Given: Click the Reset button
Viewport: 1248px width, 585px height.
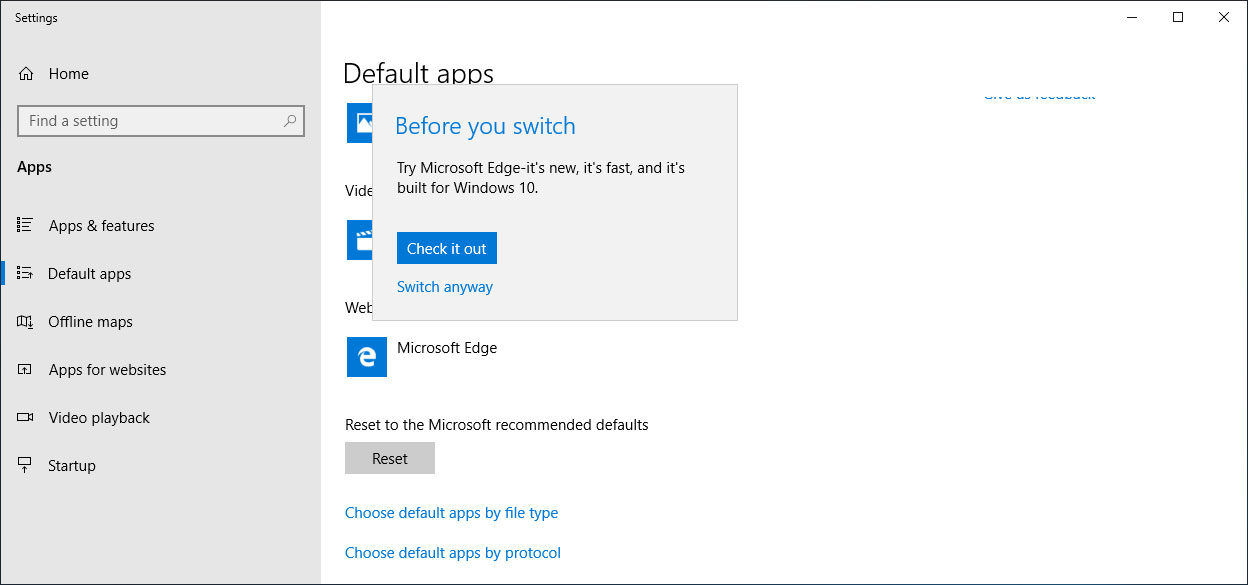Looking at the screenshot, I should (390, 458).
